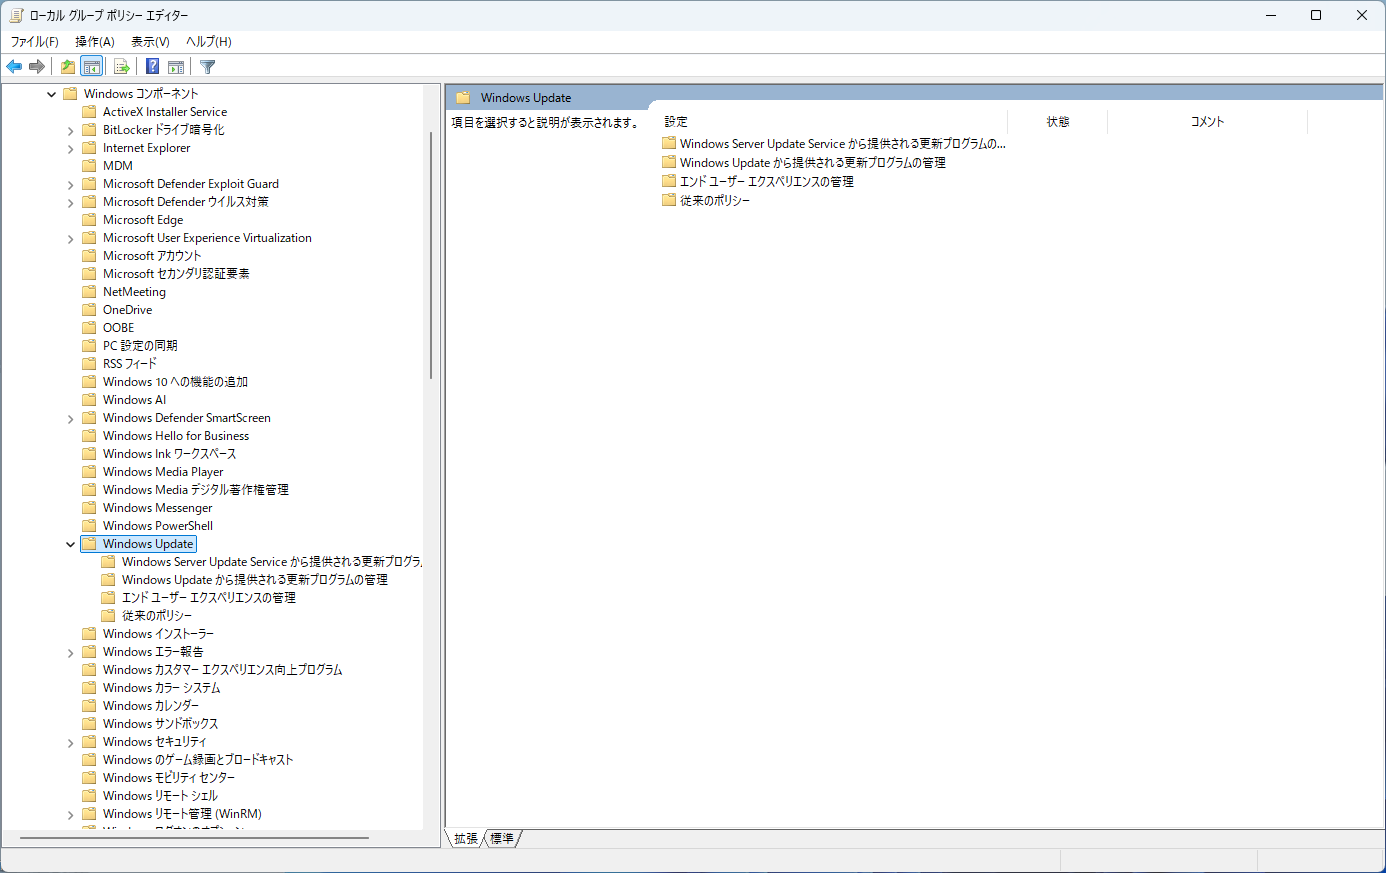1386x873 pixels.
Task: Select Windows リモート シェル in tree
Action: tap(160, 796)
